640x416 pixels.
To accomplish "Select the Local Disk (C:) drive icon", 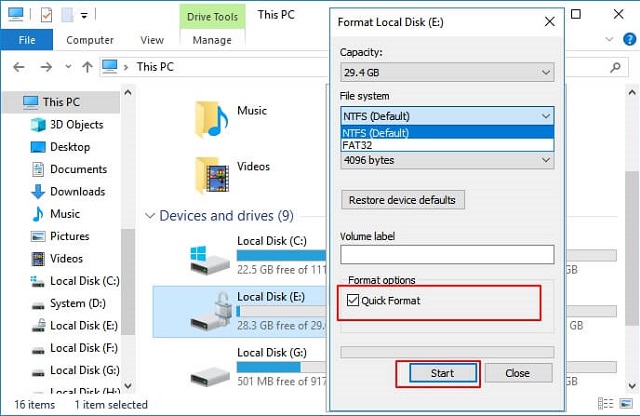I will click(209, 260).
